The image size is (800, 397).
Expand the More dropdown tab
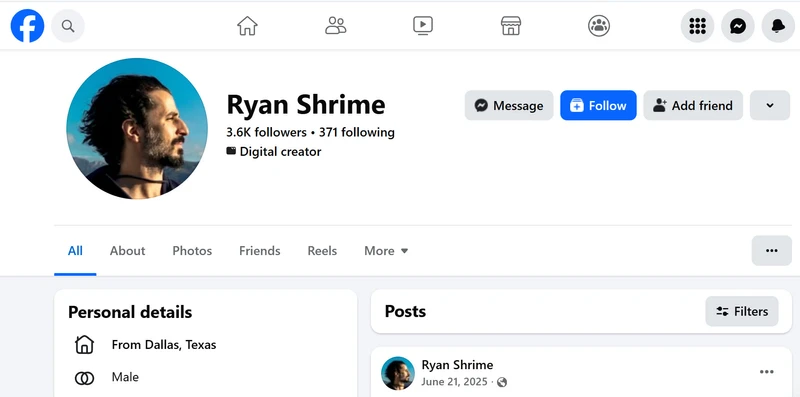pos(386,251)
